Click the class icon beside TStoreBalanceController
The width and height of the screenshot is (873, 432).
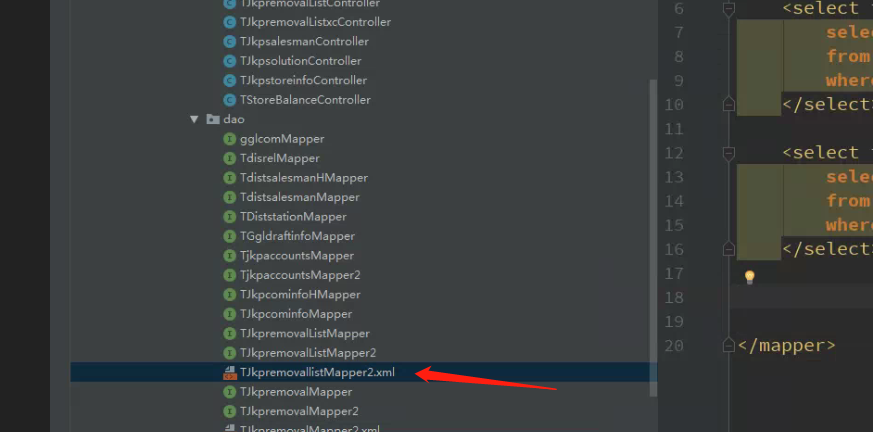[229, 100]
